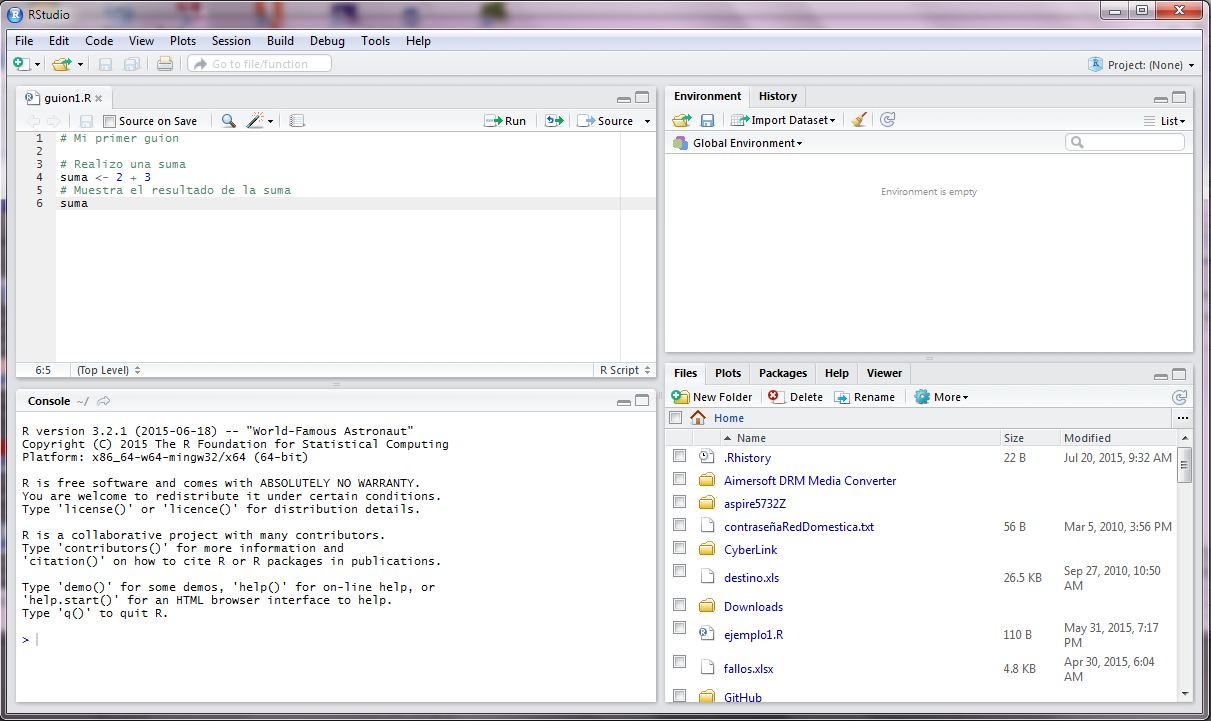Check the Aimersoft DRM Media Converter checkbox
Screen dimensions: 1211x721
tap(679, 479)
